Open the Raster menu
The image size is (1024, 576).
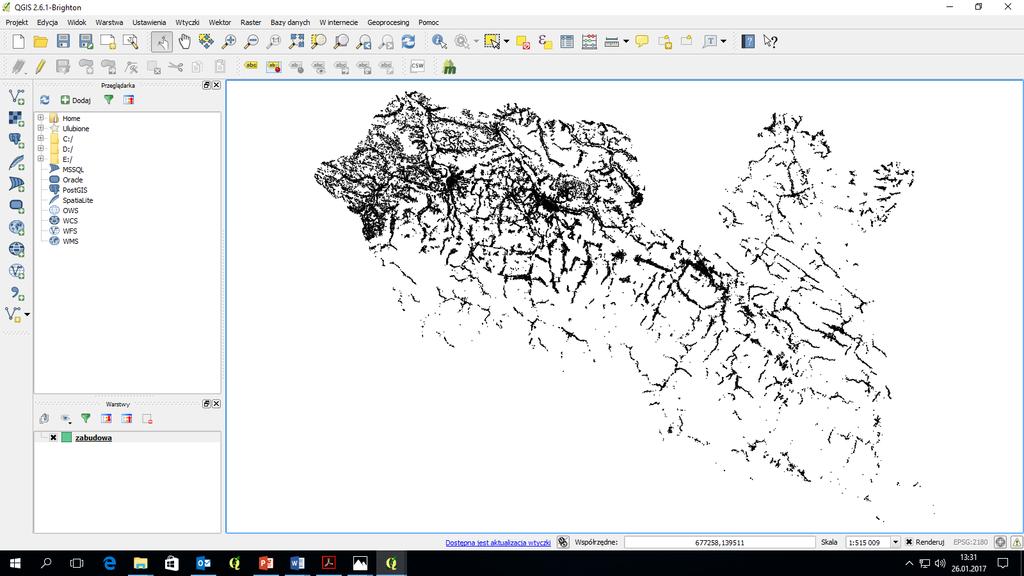(x=251, y=22)
